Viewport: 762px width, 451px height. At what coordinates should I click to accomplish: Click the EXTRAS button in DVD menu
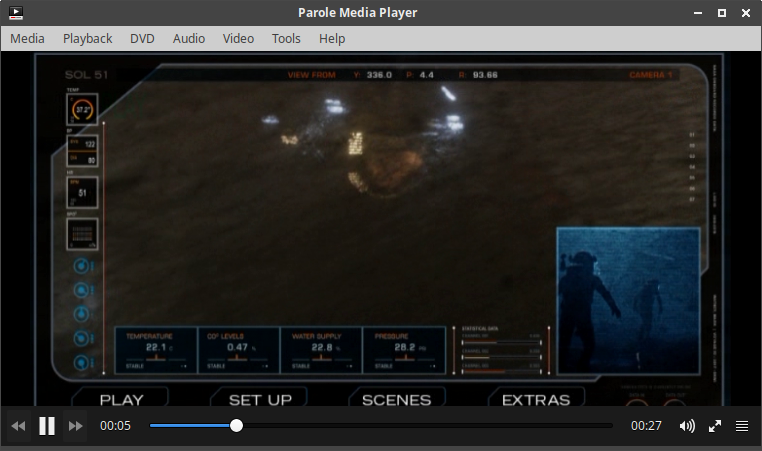(x=536, y=399)
